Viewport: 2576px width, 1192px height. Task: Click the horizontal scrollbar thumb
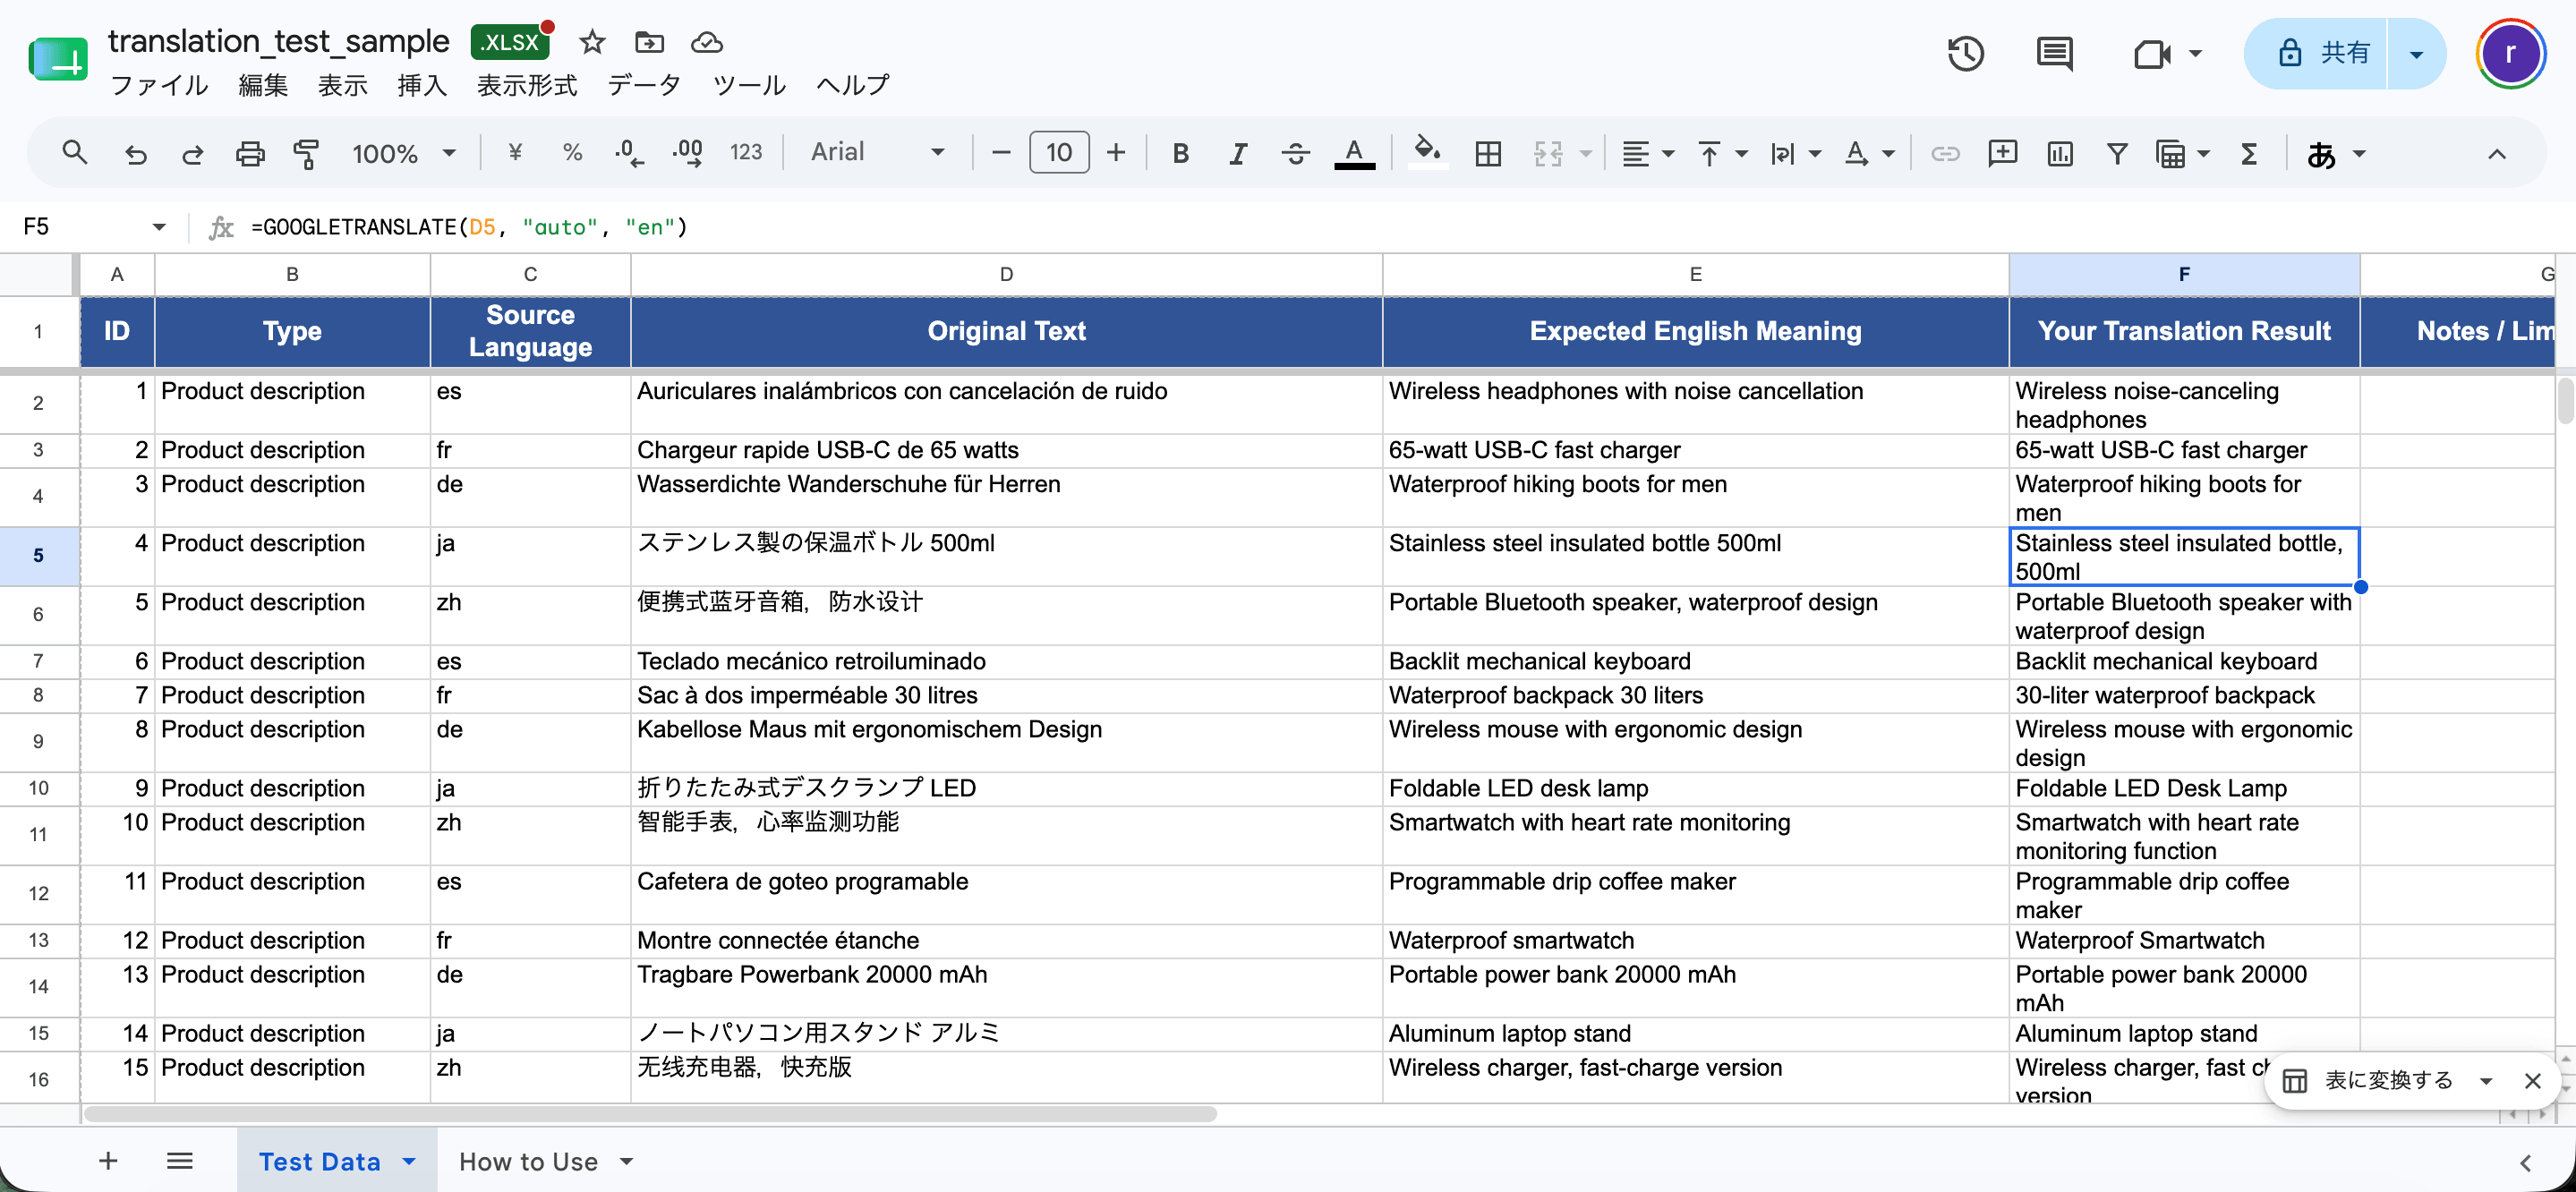[x=650, y=1113]
